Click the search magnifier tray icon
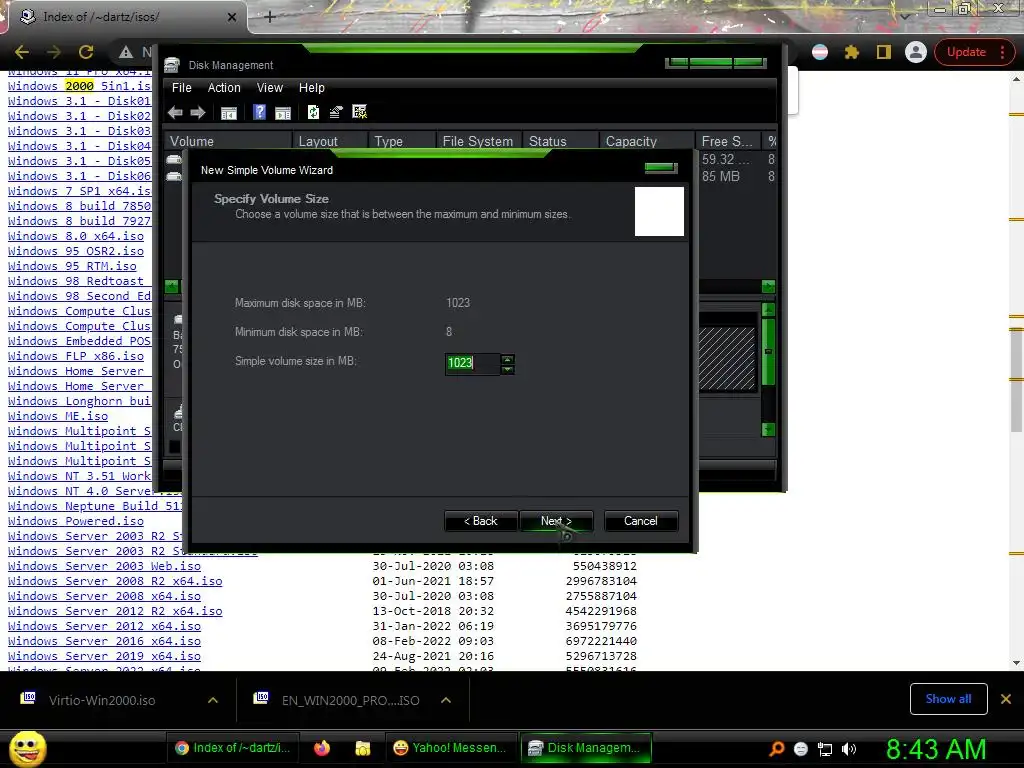The height and width of the screenshot is (768, 1024). pyautogui.click(x=776, y=749)
